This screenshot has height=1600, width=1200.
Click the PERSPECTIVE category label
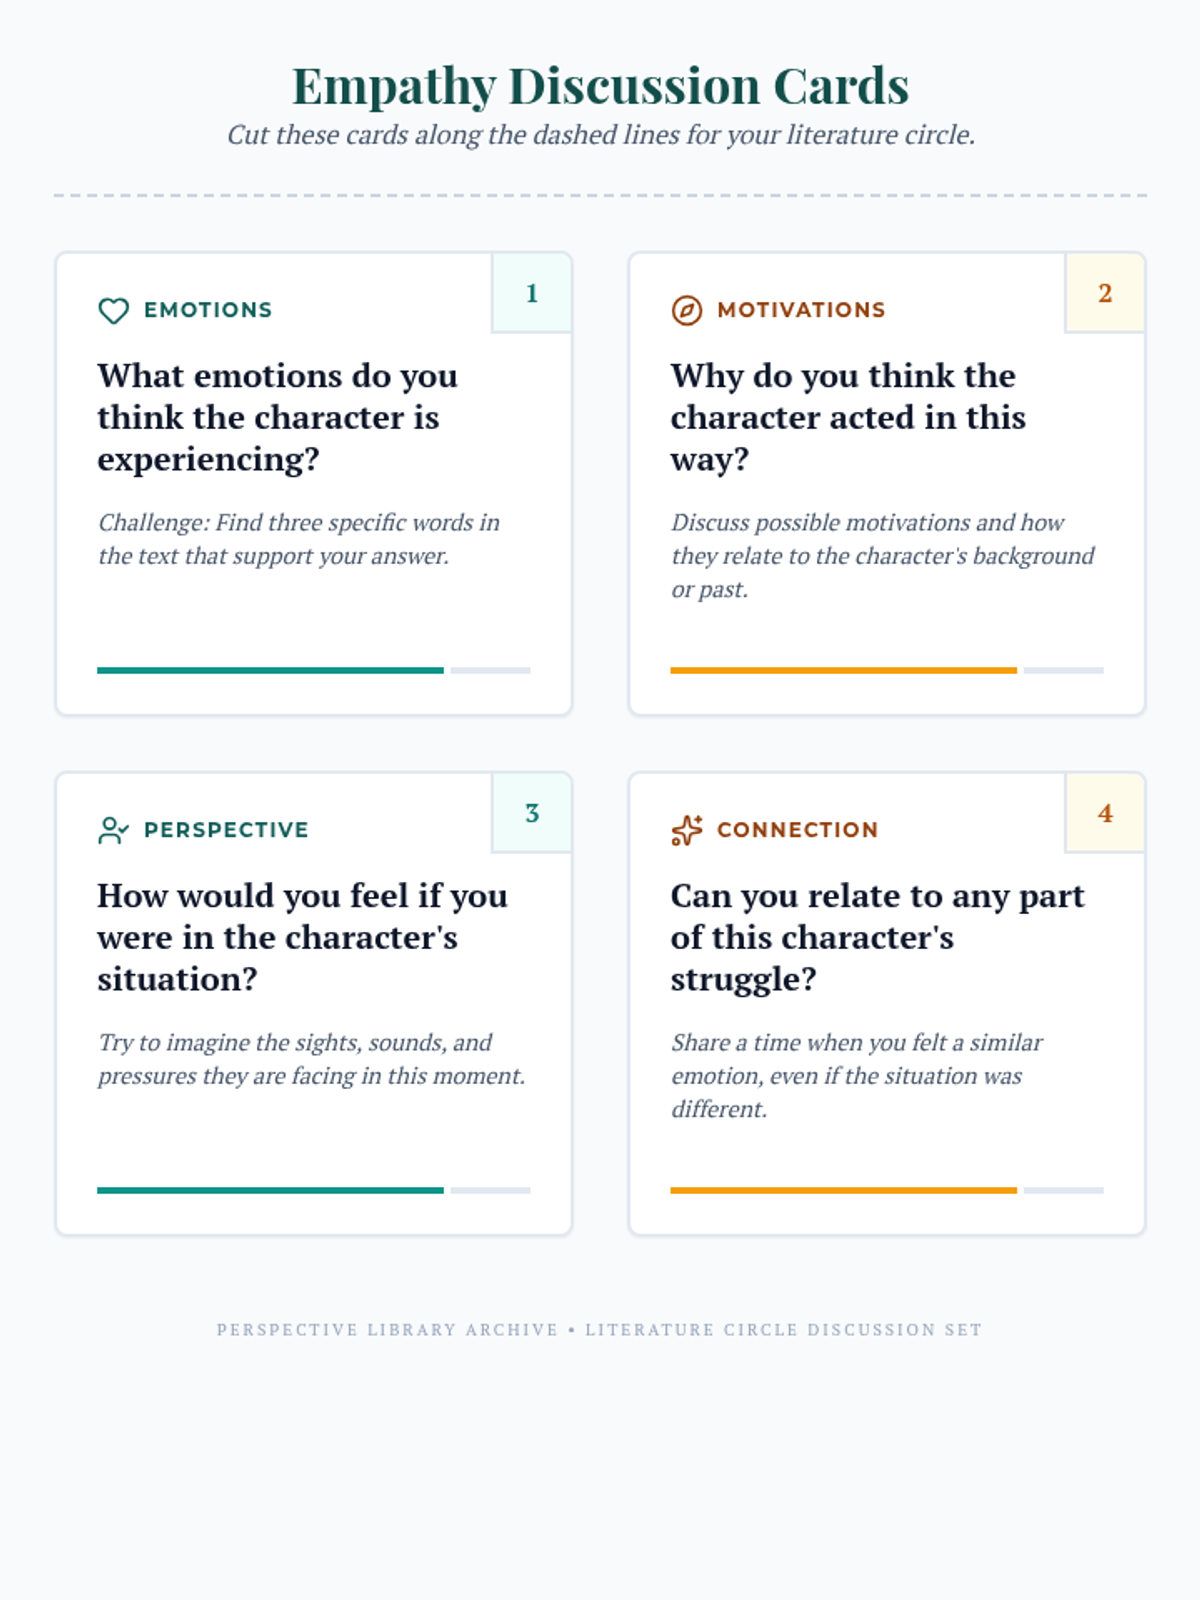pos(226,830)
